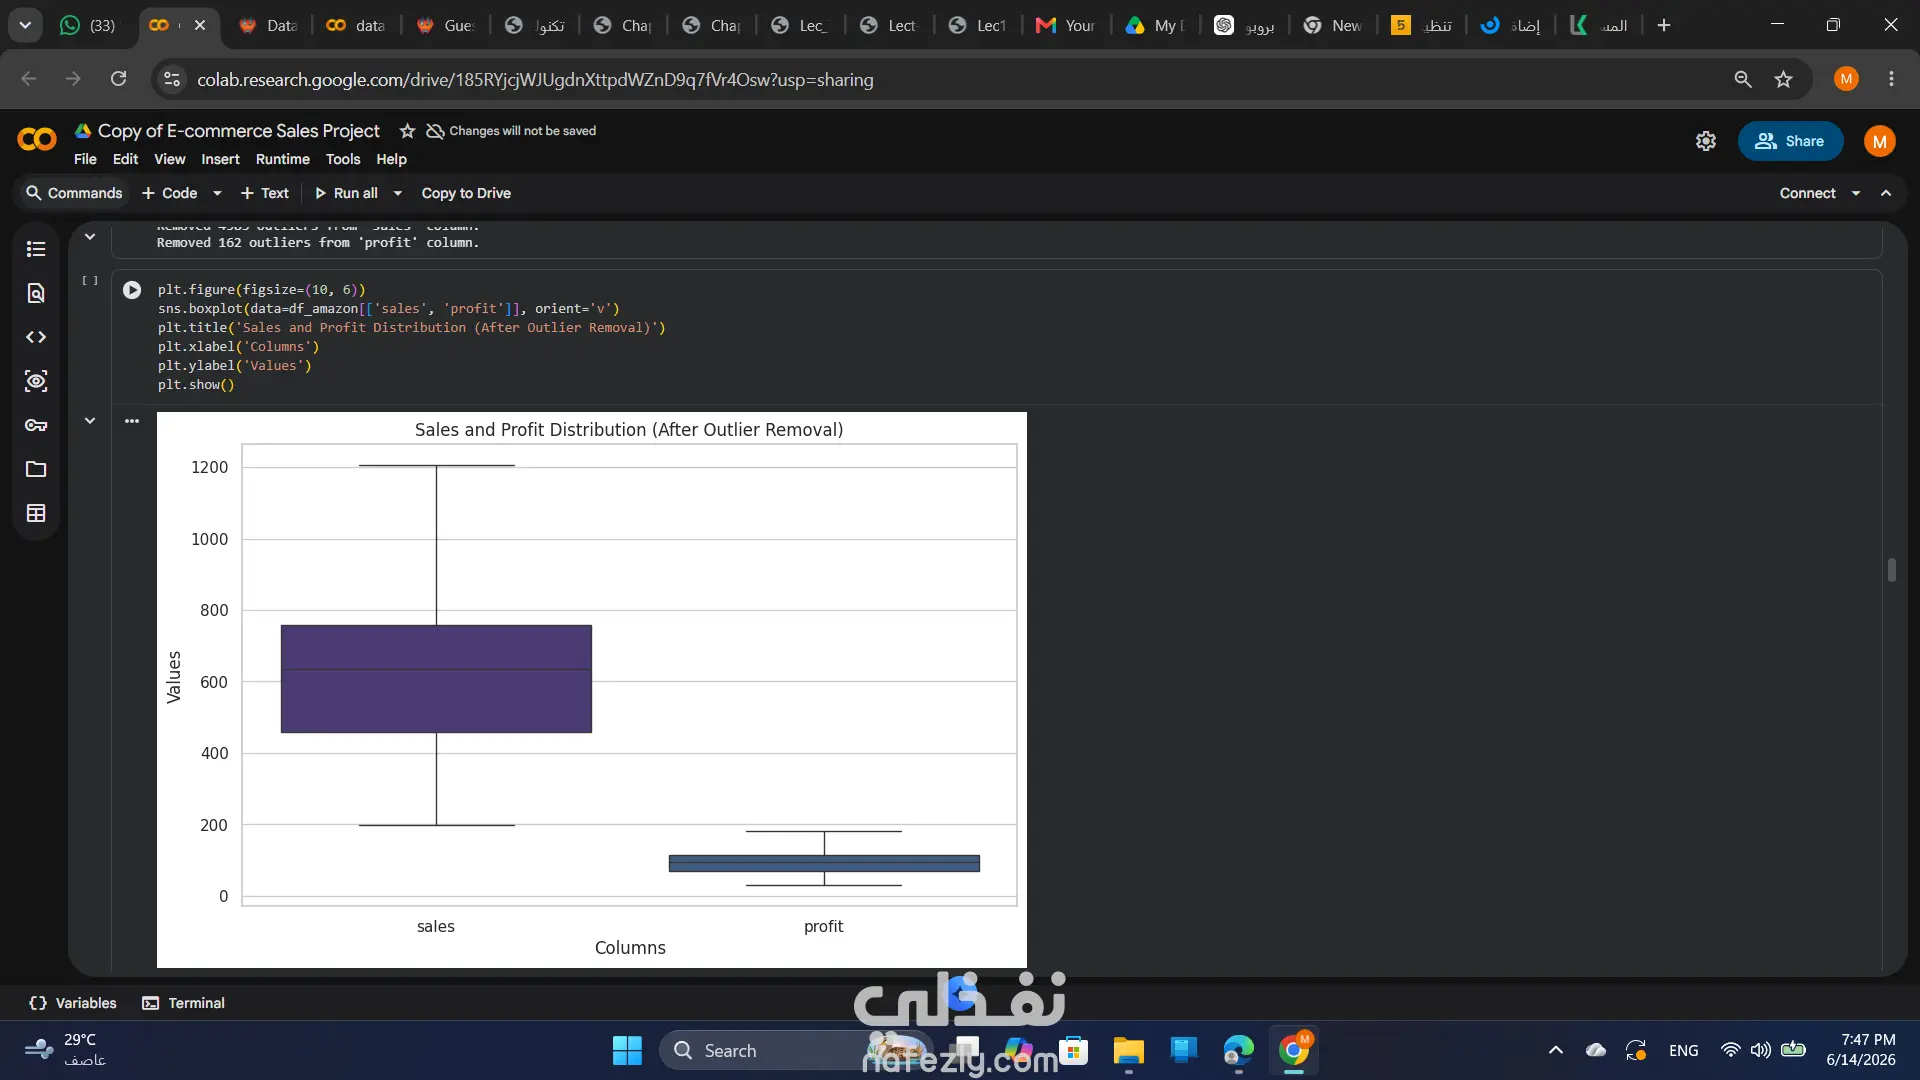Switch to the Google Drive tab
Viewport: 1920px width, 1080px height.
pos(1155,25)
